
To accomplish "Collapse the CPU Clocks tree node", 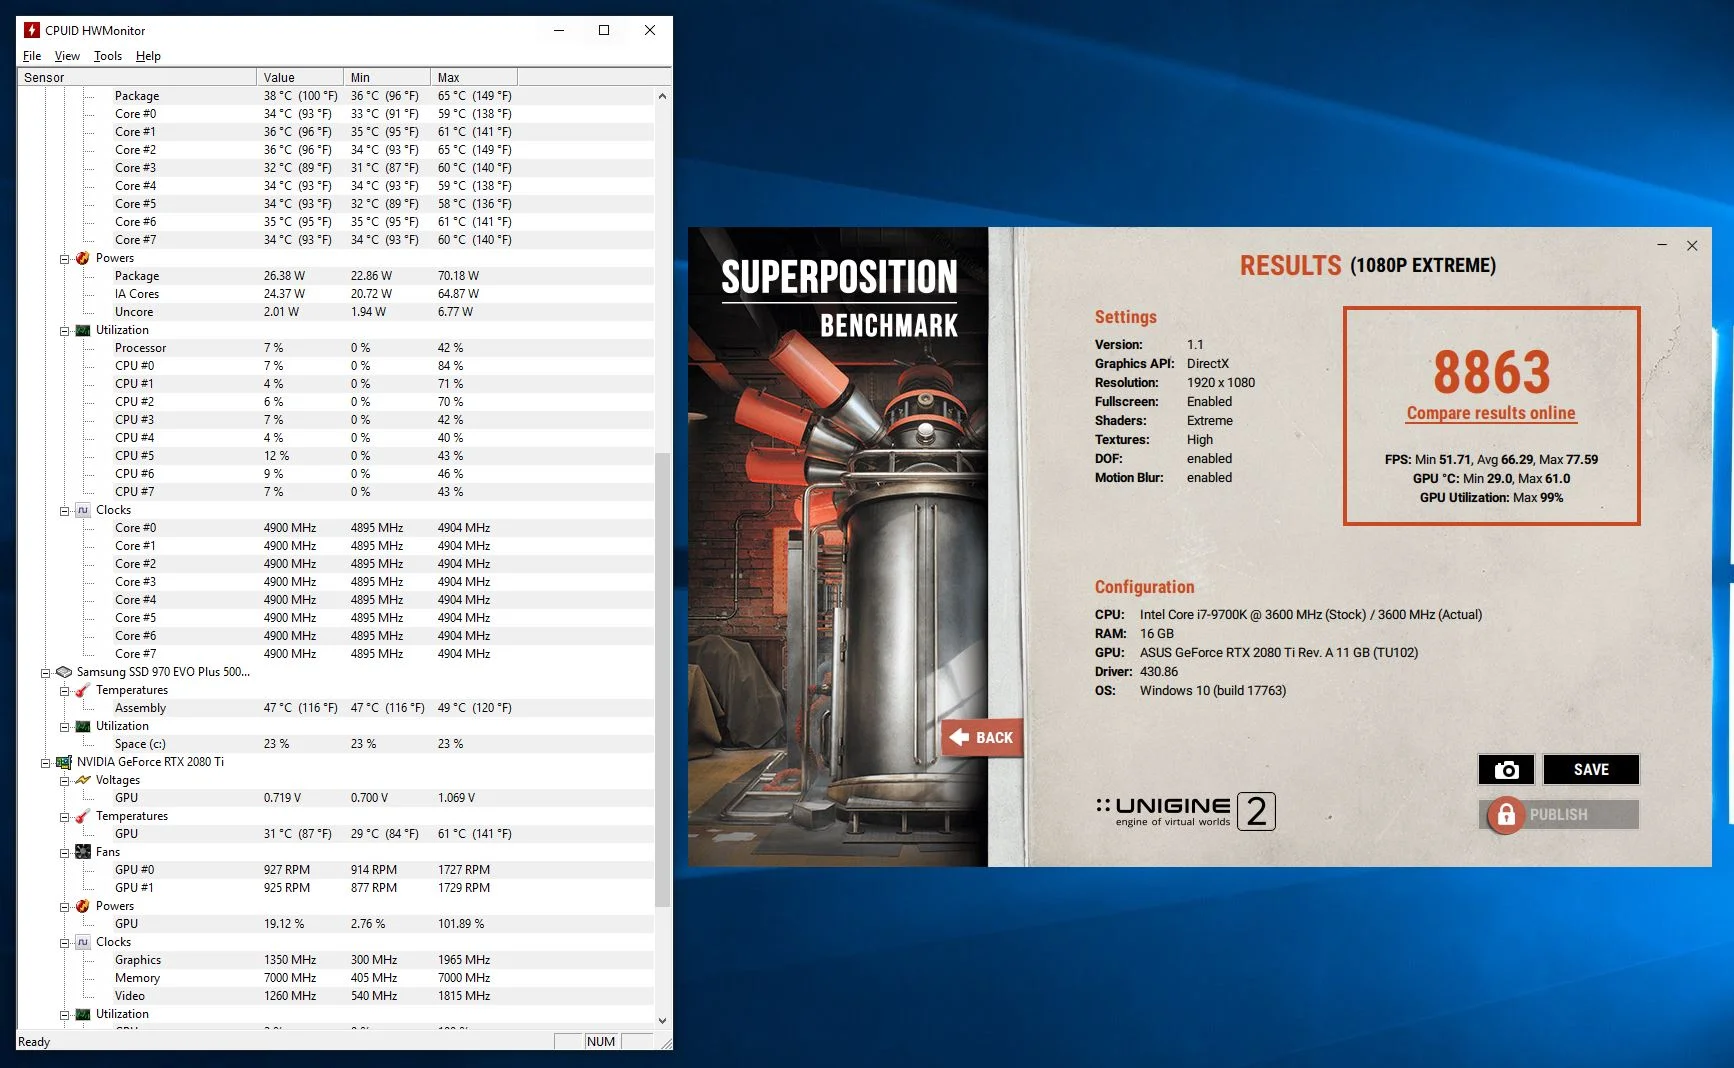I will (64, 510).
